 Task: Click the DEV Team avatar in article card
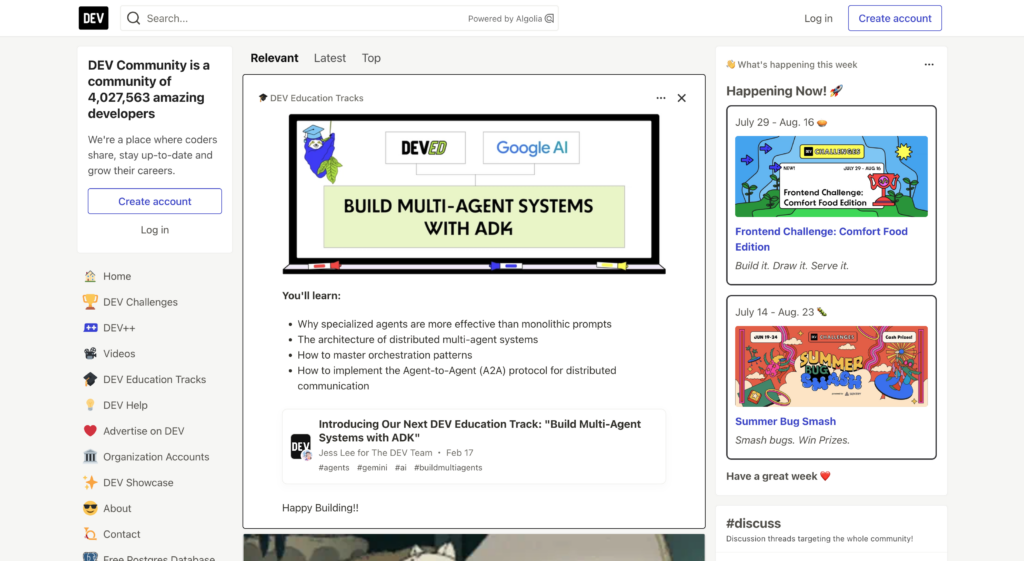click(301, 447)
